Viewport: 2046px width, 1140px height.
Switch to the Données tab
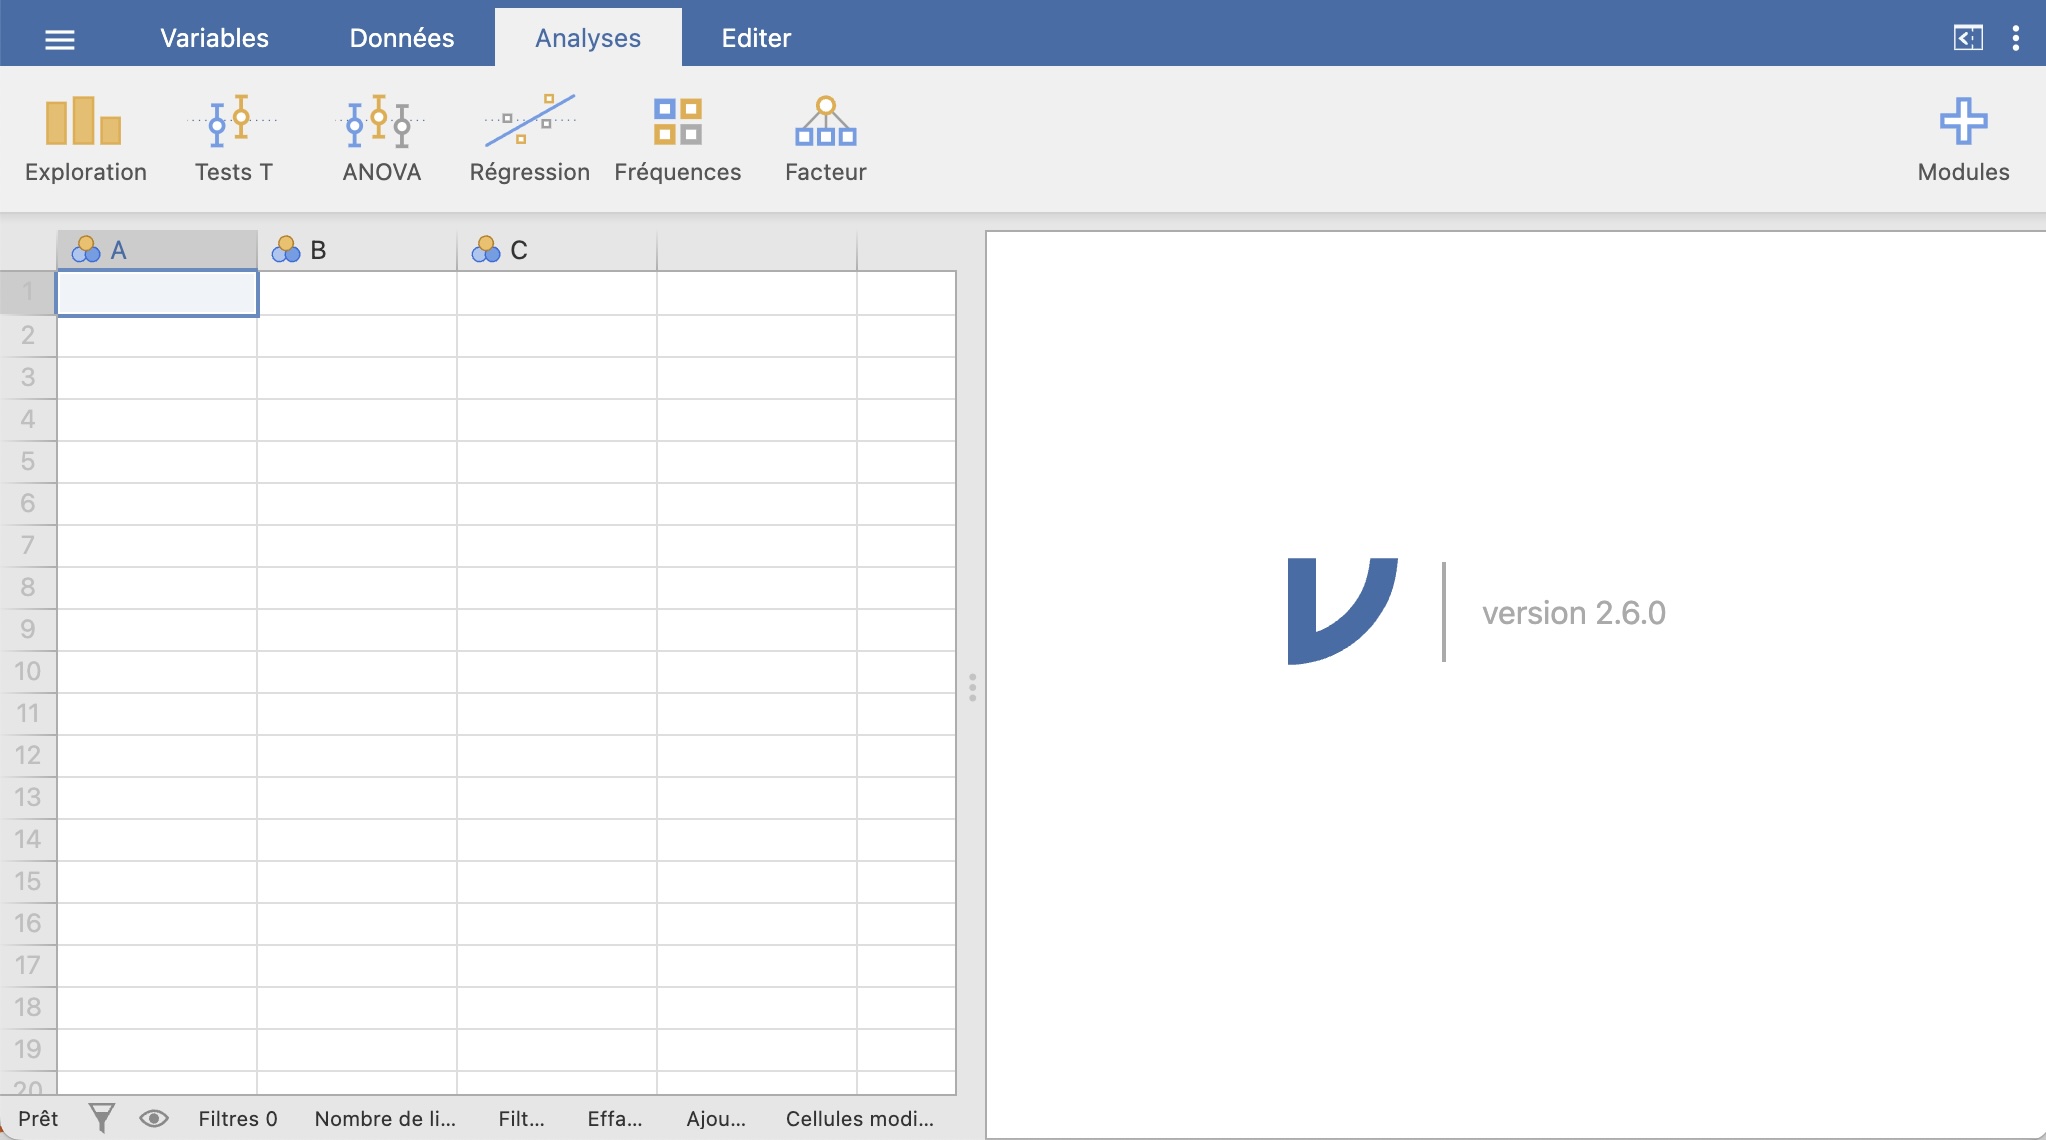click(x=401, y=38)
